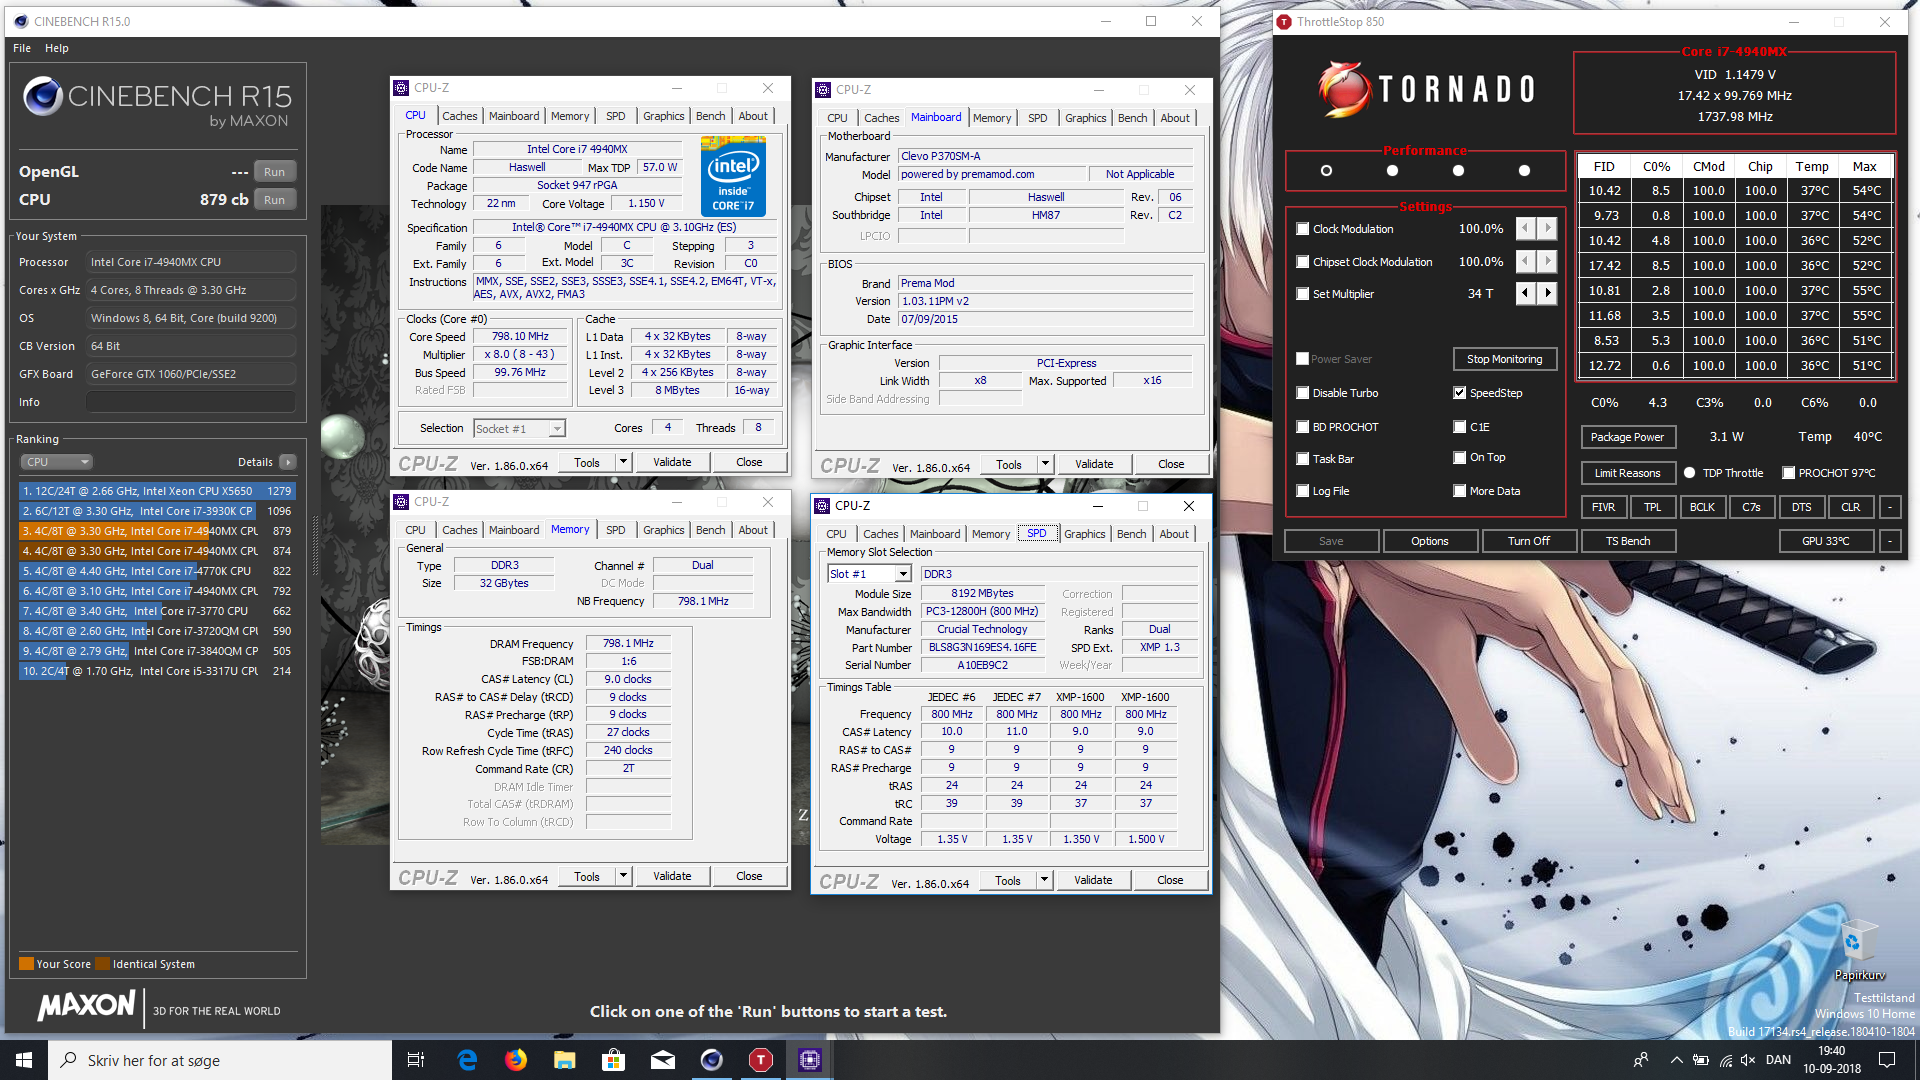Enable the Task Bar checkbox
Screen dimensions: 1920x1080
click(x=1302, y=459)
